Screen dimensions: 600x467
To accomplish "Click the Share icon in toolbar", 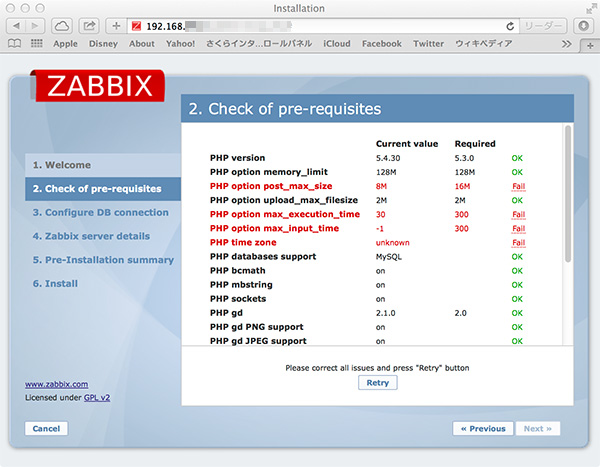I will tap(89, 25).
